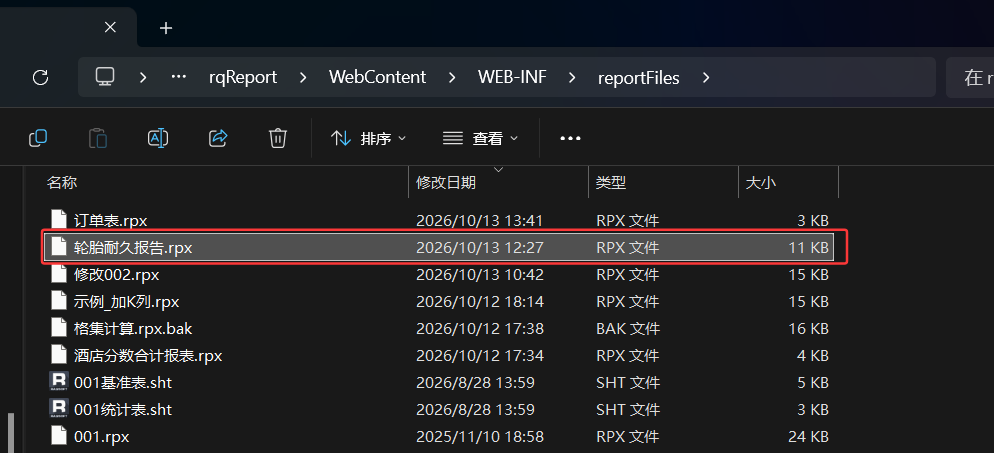Refresh the current folder view
The height and width of the screenshot is (453, 994).
[41, 77]
